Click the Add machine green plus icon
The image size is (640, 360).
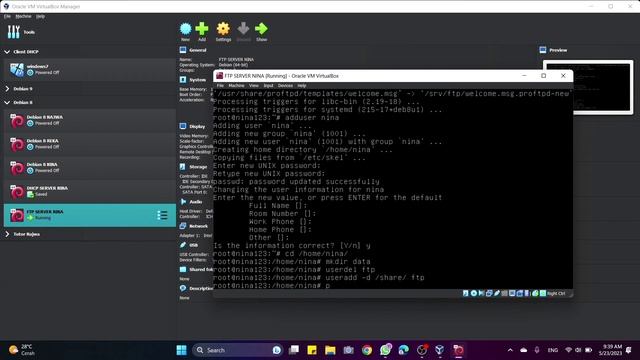202,29
